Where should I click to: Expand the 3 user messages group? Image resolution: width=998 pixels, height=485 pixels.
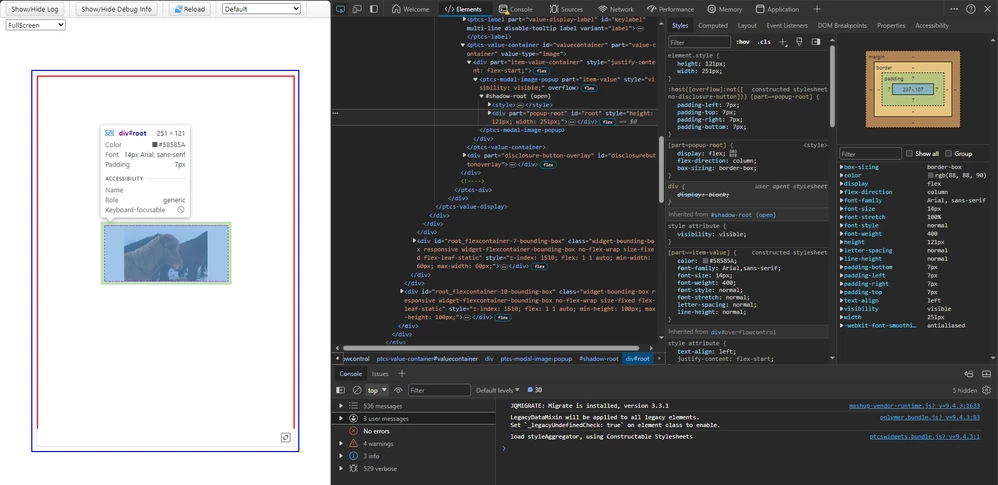click(x=341, y=419)
